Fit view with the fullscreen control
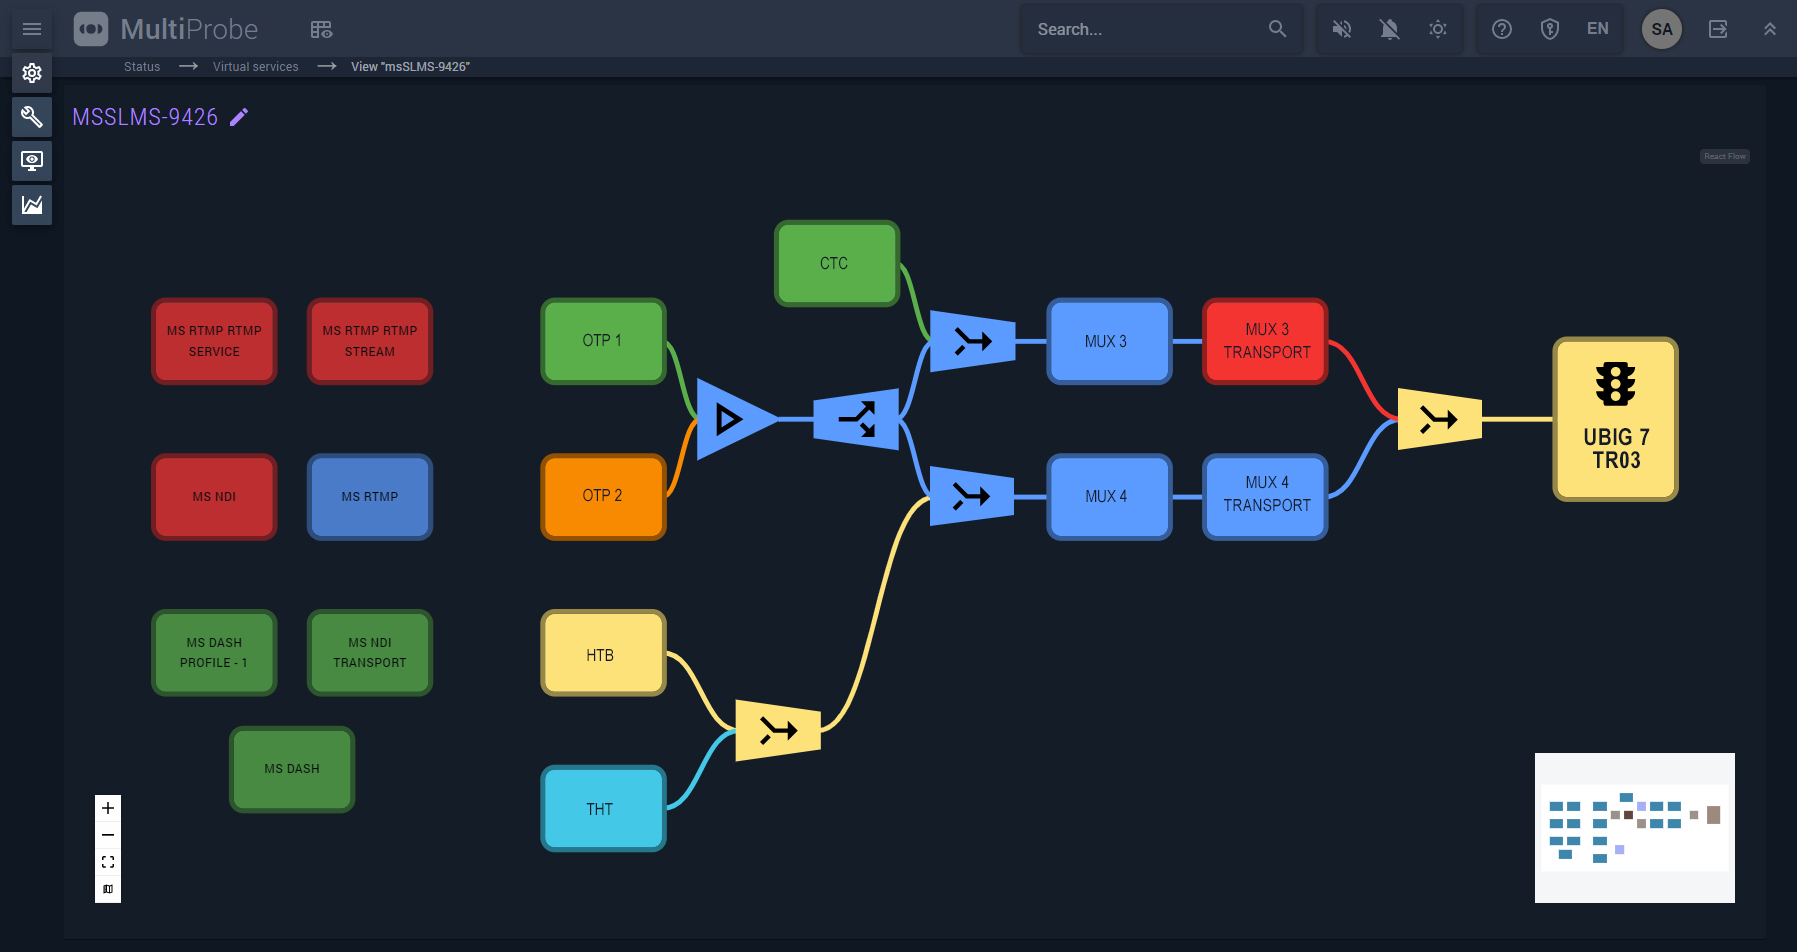 click(x=108, y=862)
